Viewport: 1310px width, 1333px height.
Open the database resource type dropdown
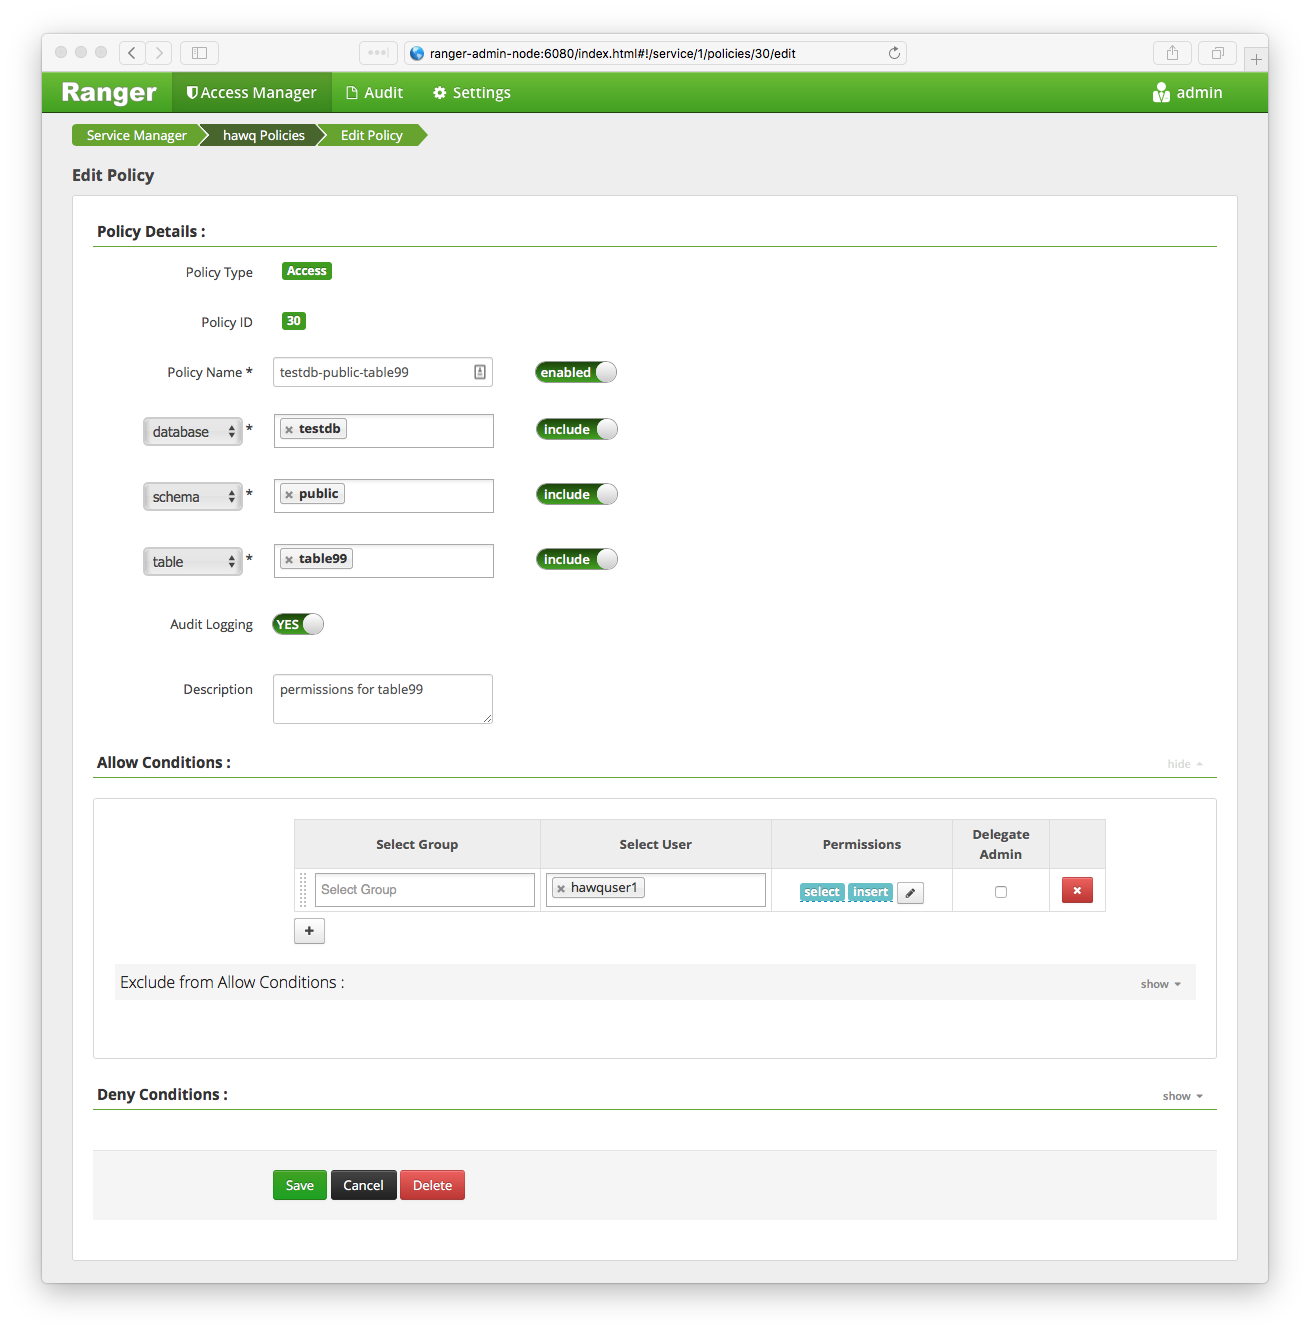[193, 432]
